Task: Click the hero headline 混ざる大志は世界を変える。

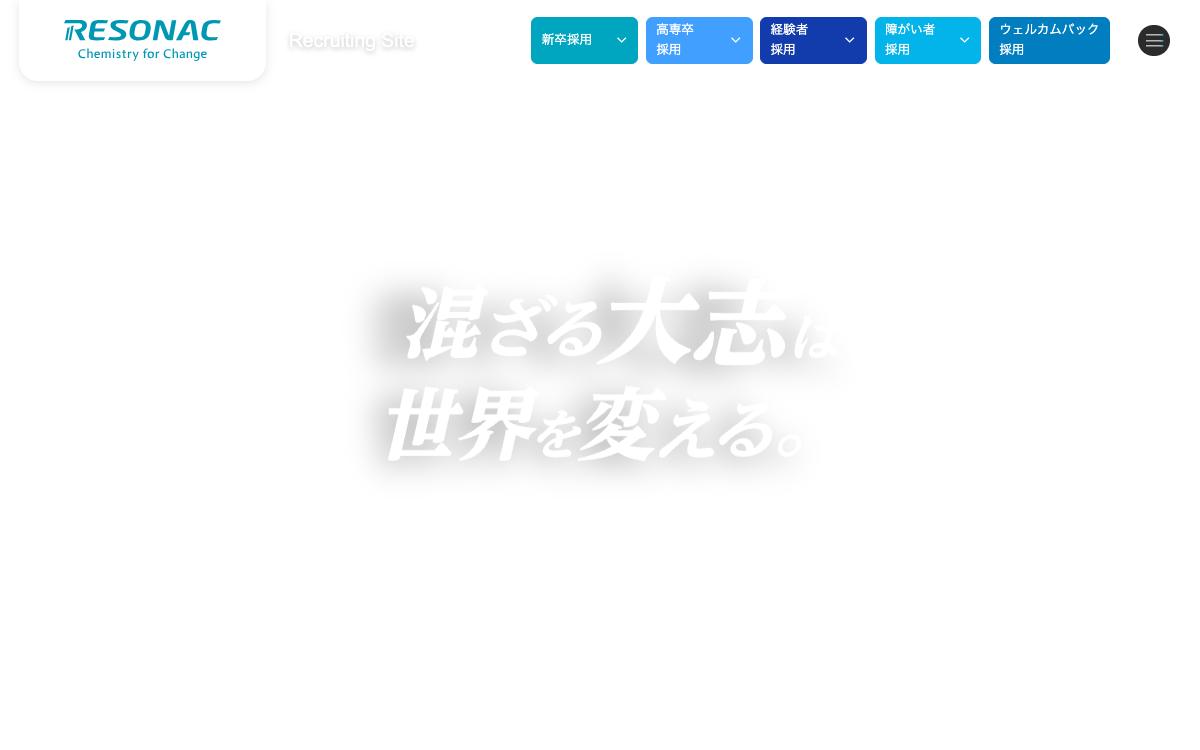Action: 612,372
